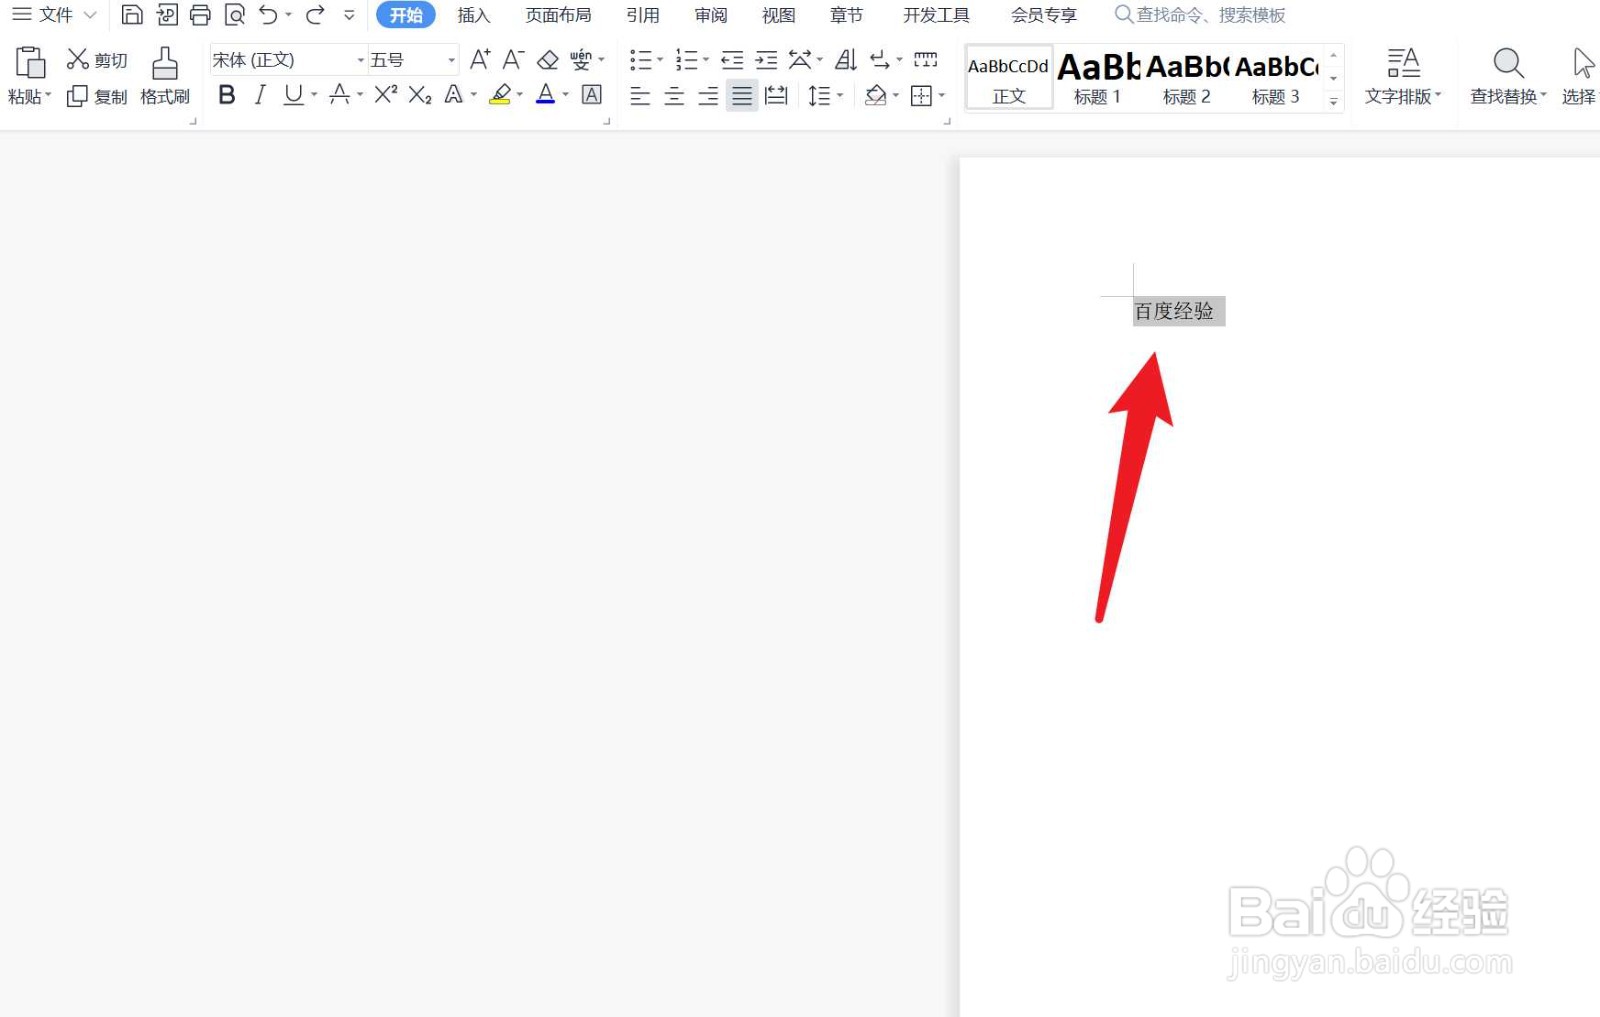
Task: Align text left
Action: tap(640, 96)
